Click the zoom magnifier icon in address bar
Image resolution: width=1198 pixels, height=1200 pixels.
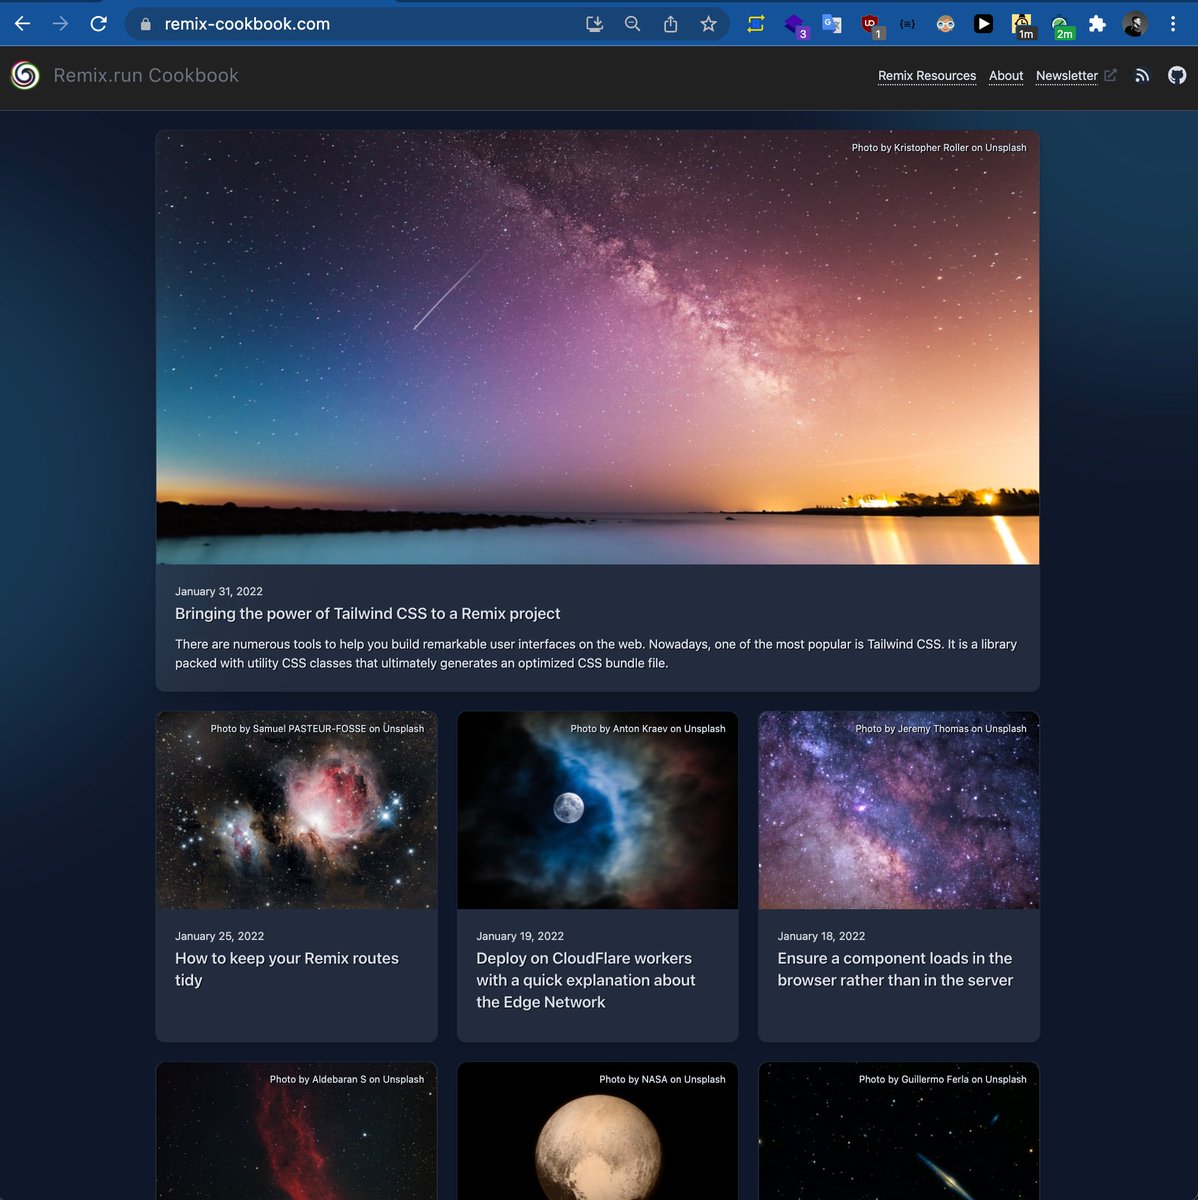(x=632, y=24)
